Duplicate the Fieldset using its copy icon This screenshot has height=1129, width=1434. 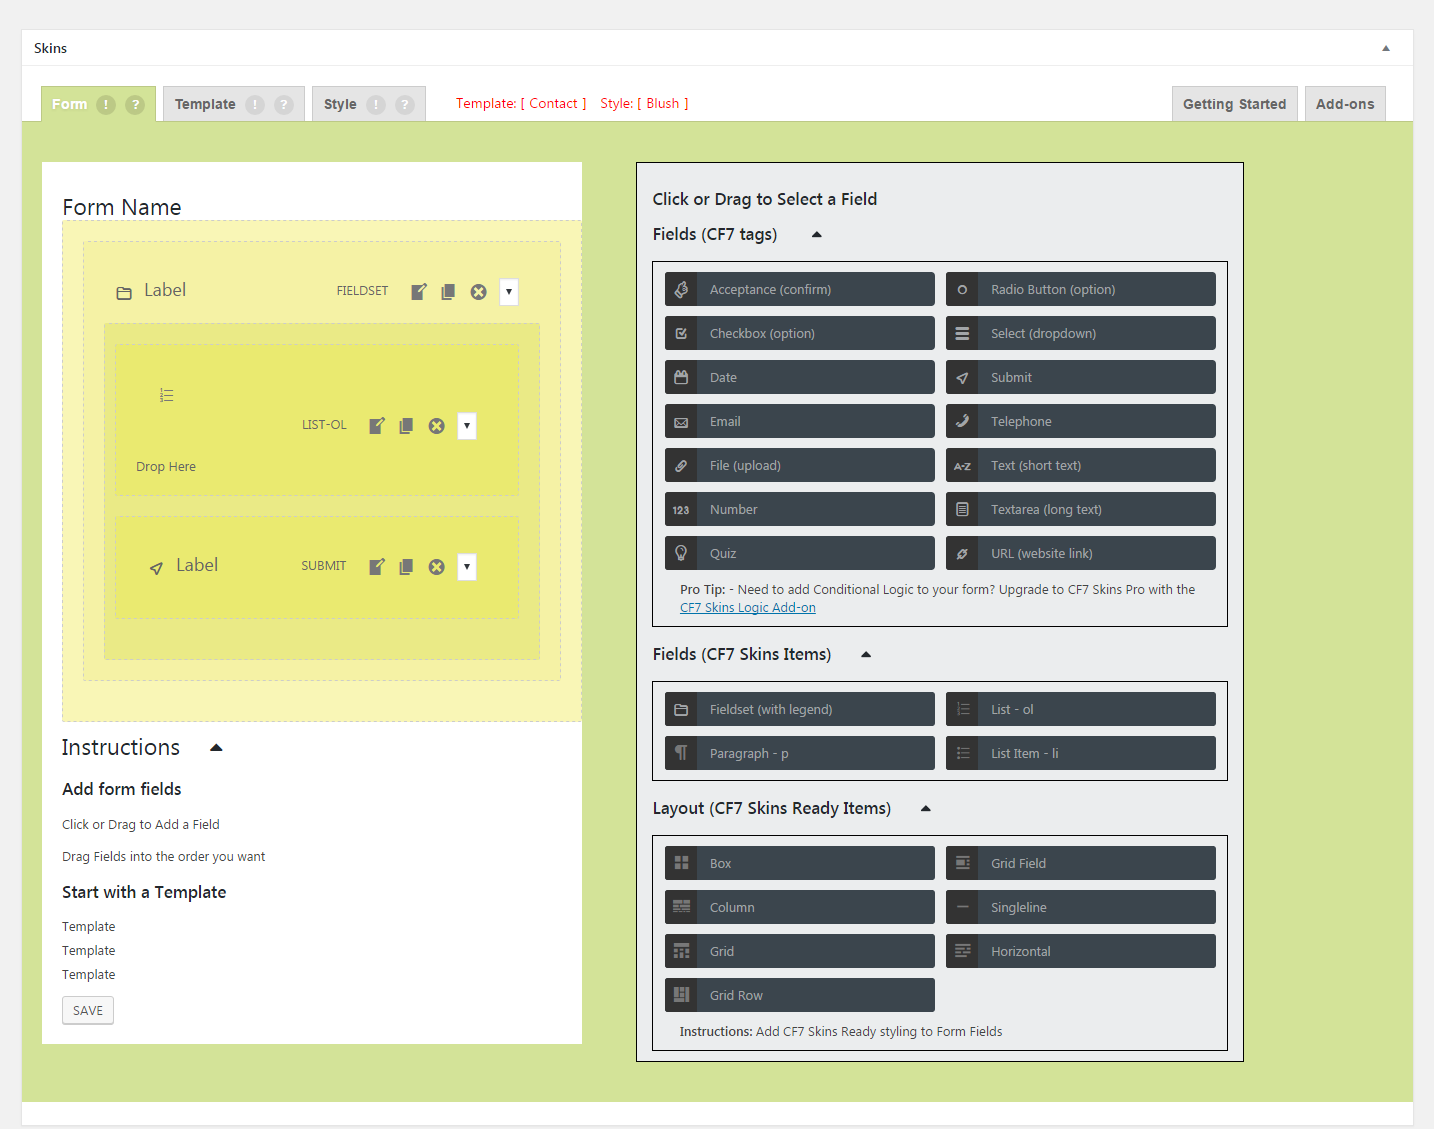click(448, 292)
